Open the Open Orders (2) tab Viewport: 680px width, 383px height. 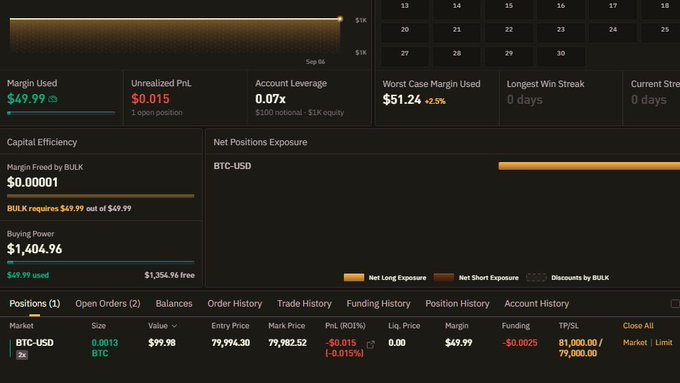pyautogui.click(x=108, y=304)
